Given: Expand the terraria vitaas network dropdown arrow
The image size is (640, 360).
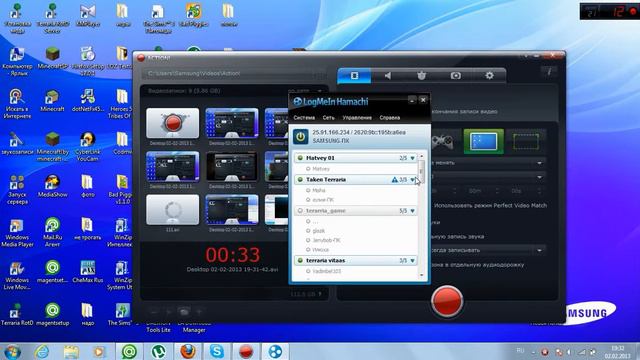Looking at the screenshot, I should point(413,260).
